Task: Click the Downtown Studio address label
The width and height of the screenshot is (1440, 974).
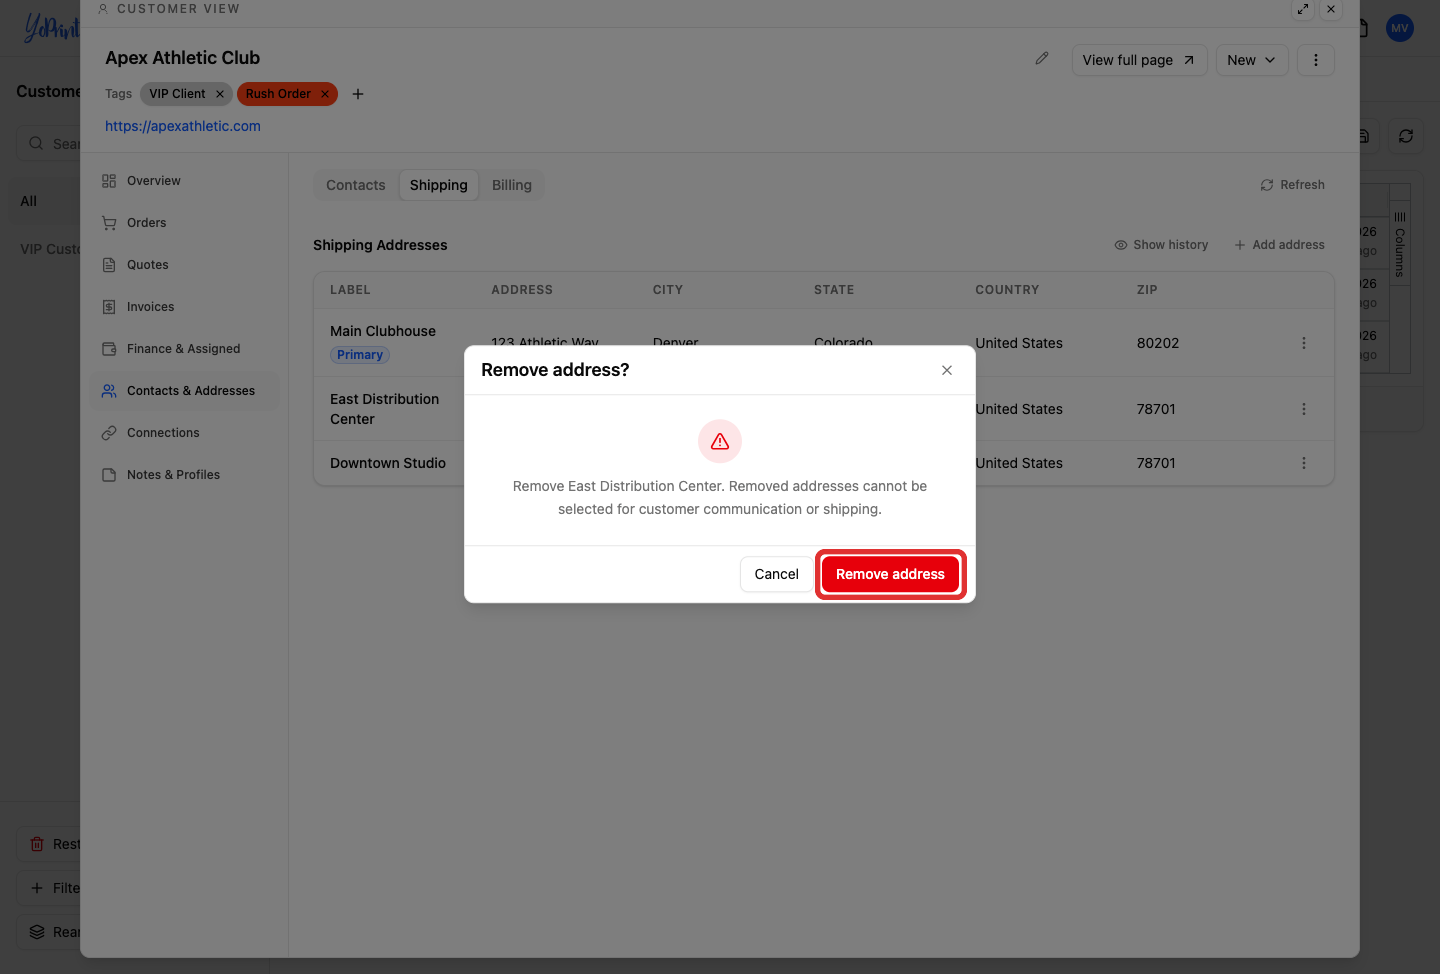Action: pos(388,463)
